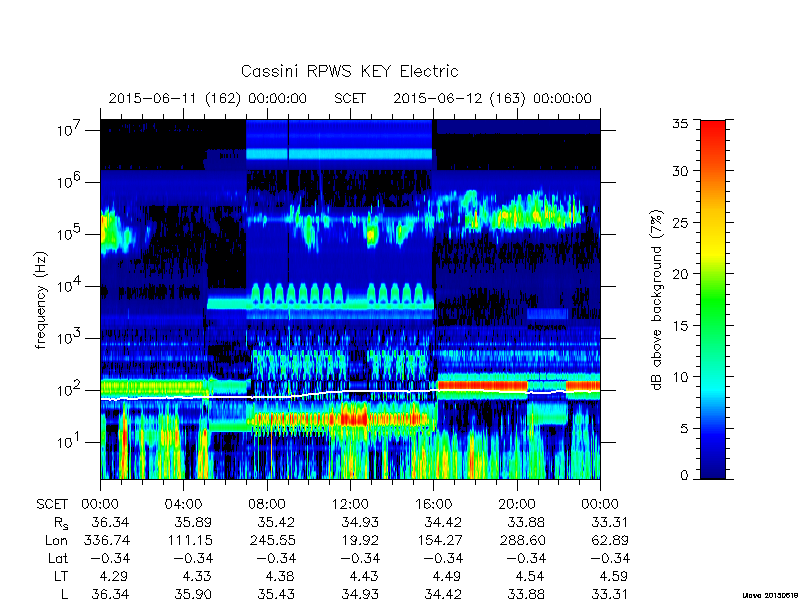The width and height of the screenshot is (800, 600).
Task: Click the '20' color bar tick label
Action: [680, 274]
